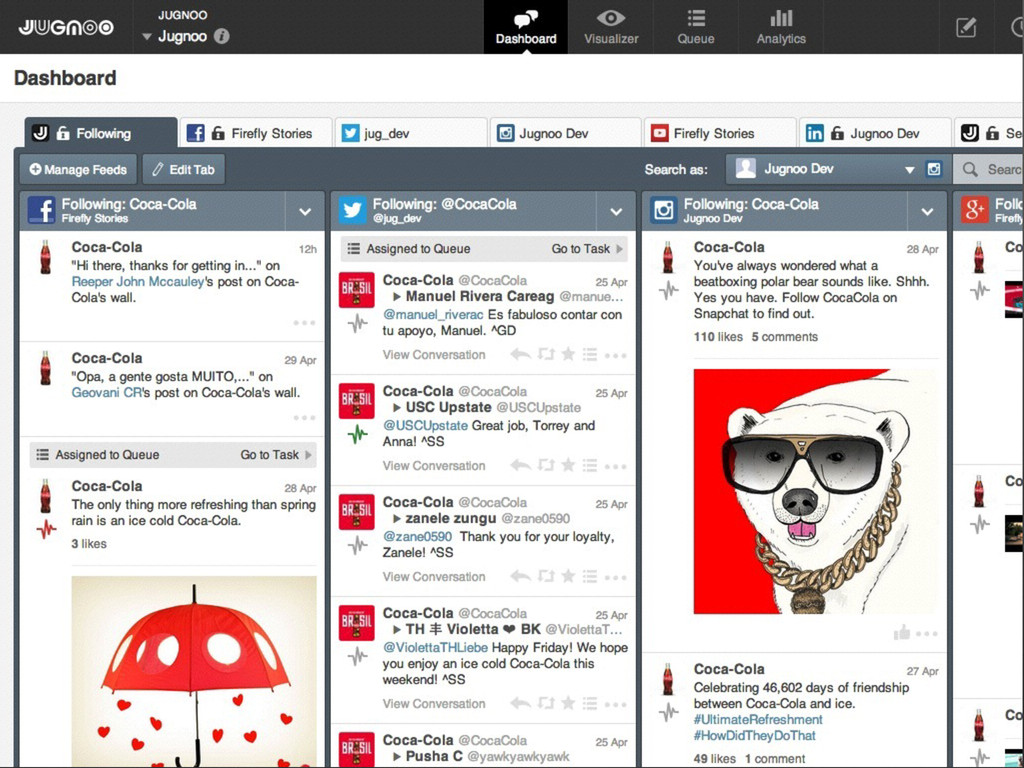Viewport: 1024px width, 768px height.
Task: Select the Instagram Jugnoo Dev tab
Action: (566, 133)
